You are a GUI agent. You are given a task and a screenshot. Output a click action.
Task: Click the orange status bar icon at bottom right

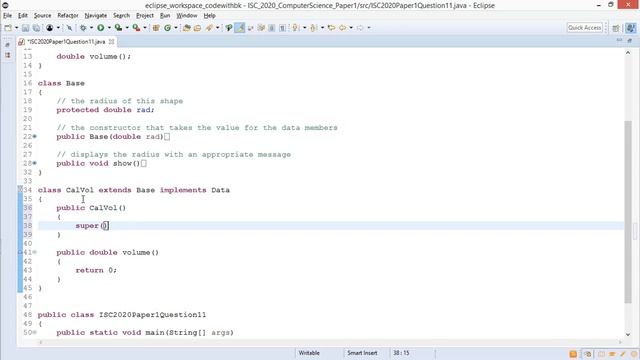pos(573,354)
